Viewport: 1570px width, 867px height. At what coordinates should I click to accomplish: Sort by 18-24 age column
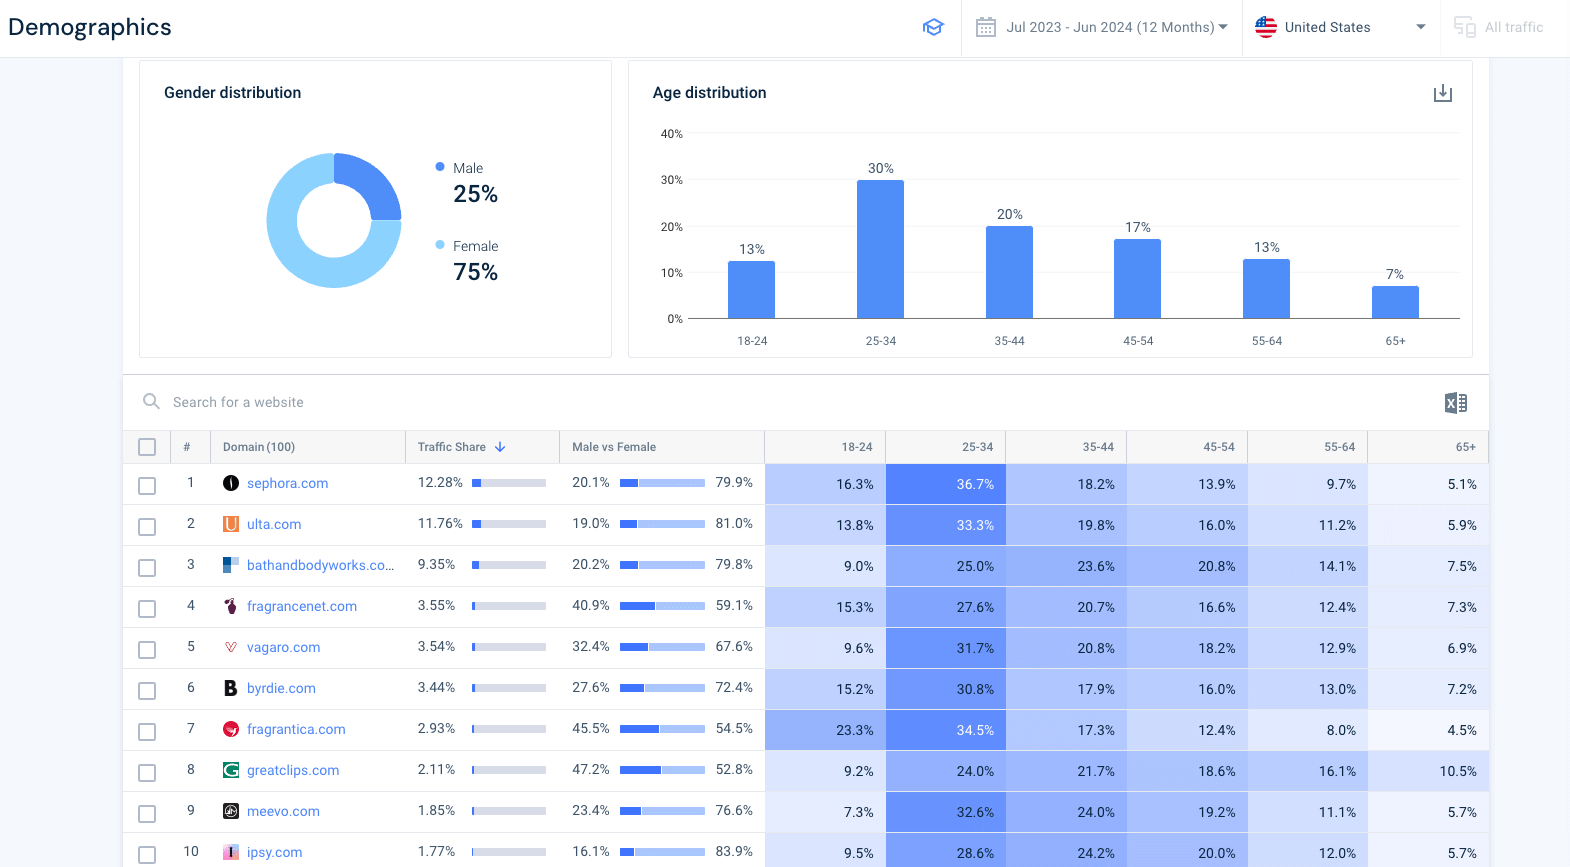857,447
